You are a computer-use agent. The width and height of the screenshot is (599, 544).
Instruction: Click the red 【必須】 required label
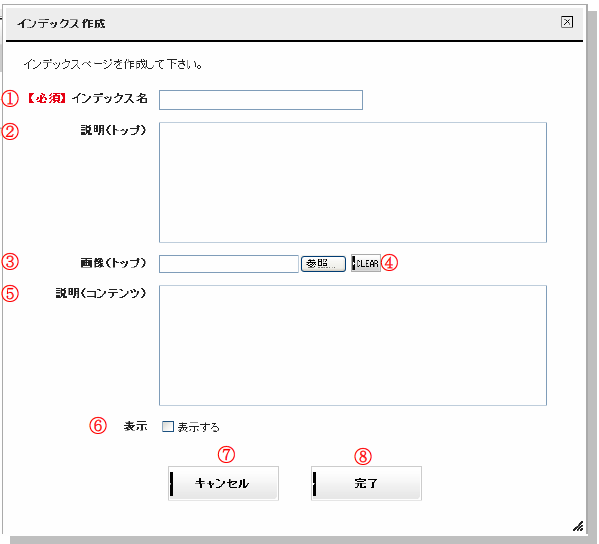tap(47, 99)
